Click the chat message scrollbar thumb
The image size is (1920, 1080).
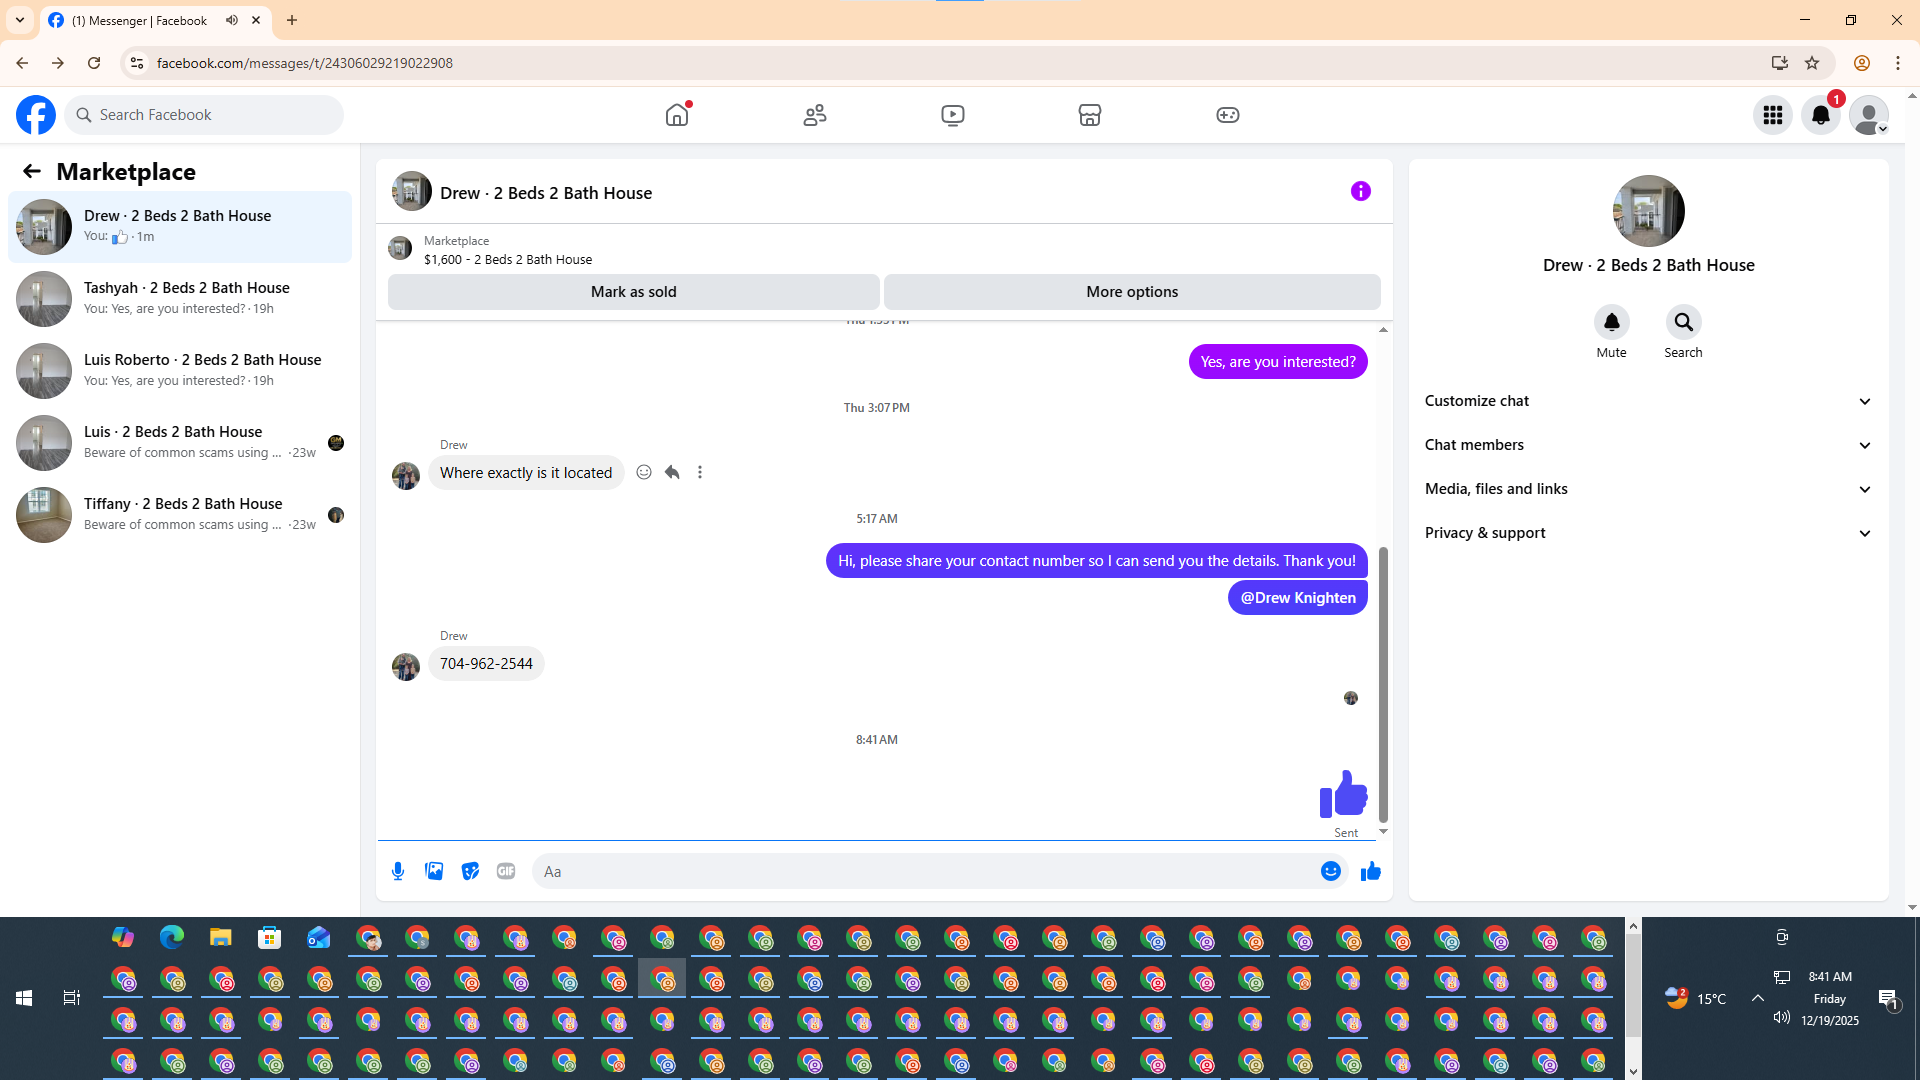click(1383, 685)
